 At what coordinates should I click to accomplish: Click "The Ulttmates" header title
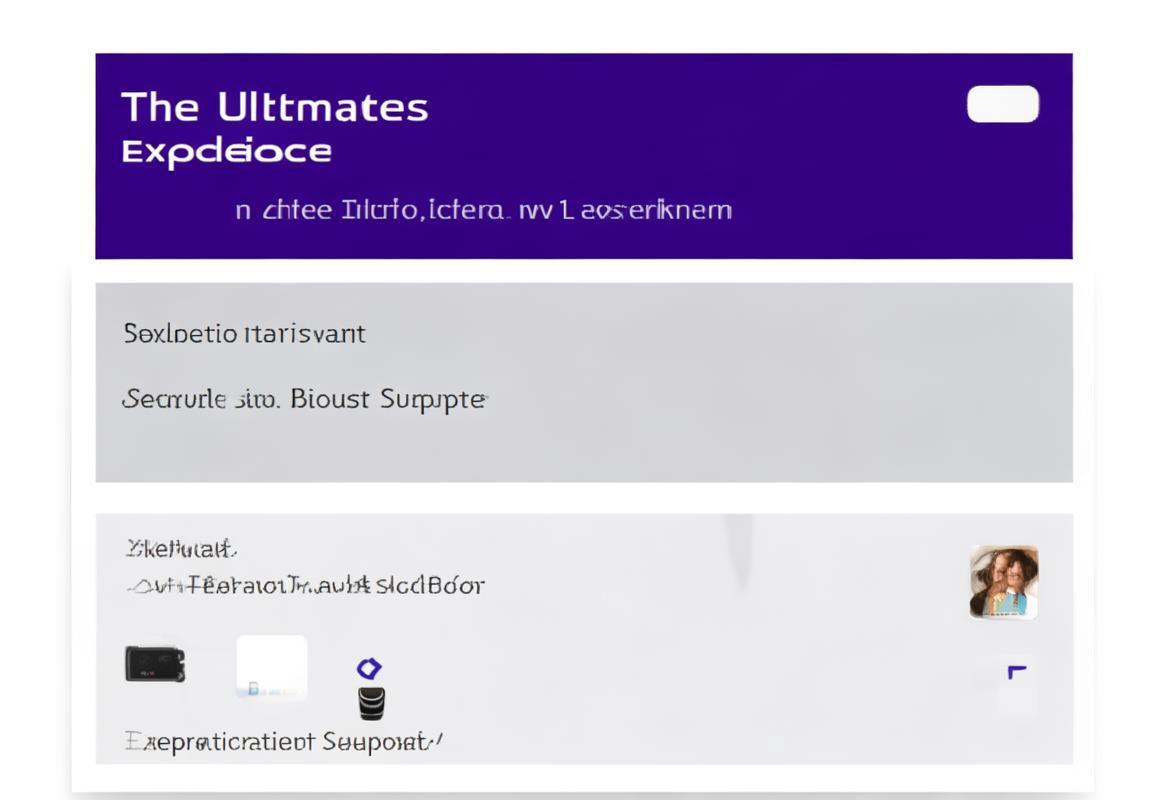(275, 107)
